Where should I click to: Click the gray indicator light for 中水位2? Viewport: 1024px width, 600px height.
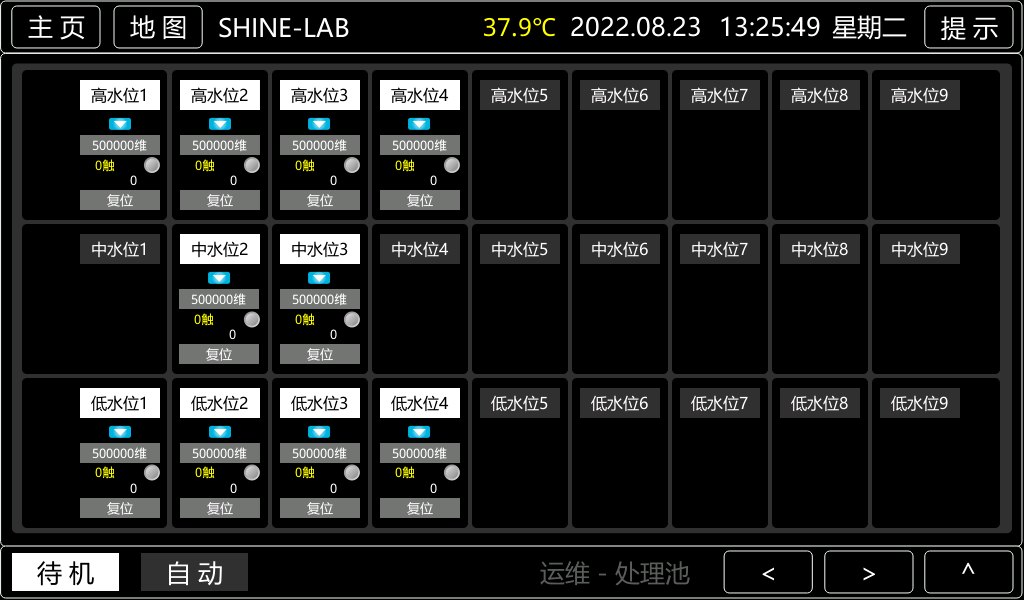pyautogui.click(x=251, y=319)
